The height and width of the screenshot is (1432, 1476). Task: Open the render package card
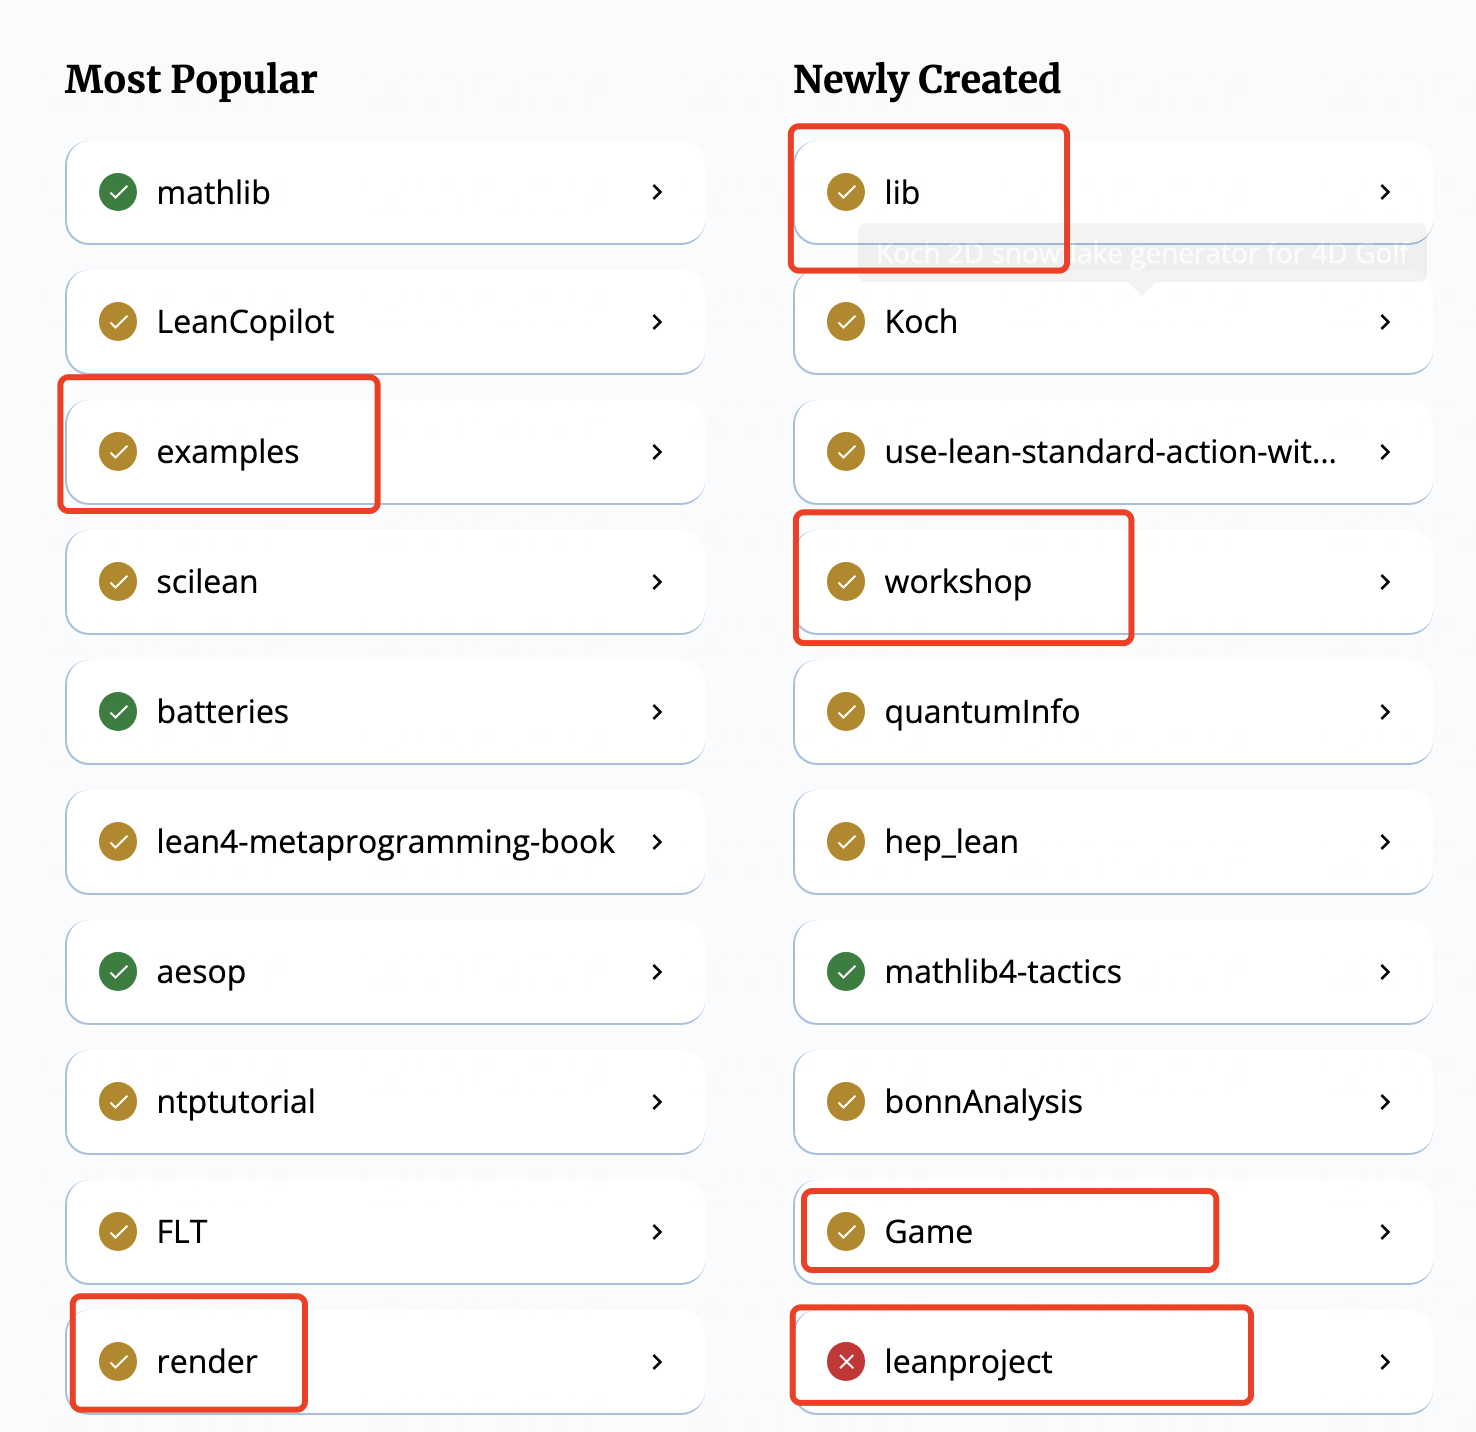(385, 1362)
